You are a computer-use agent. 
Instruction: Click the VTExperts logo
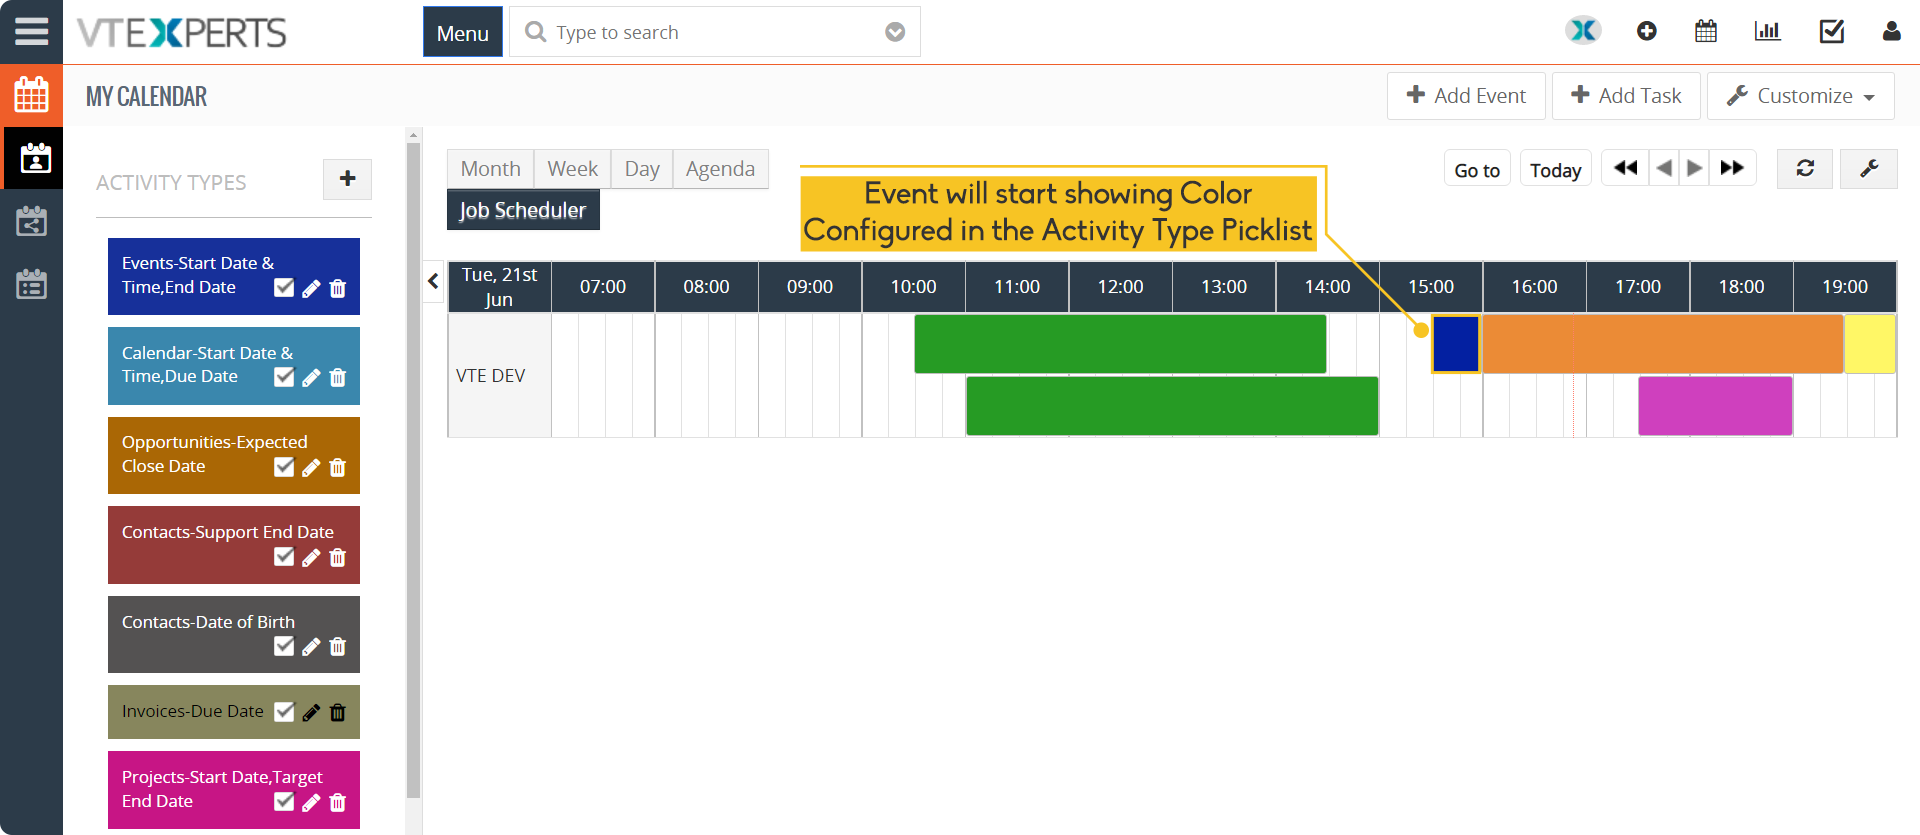click(182, 33)
